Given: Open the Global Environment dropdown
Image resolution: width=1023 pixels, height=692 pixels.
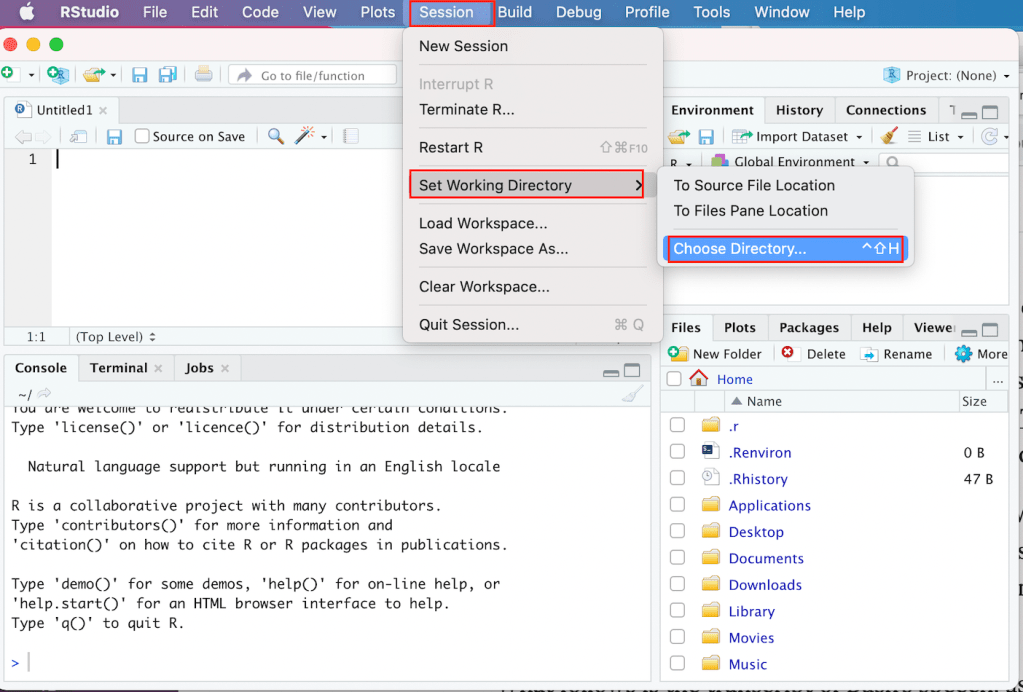Looking at the screenshot, I should tap(790, 162).
